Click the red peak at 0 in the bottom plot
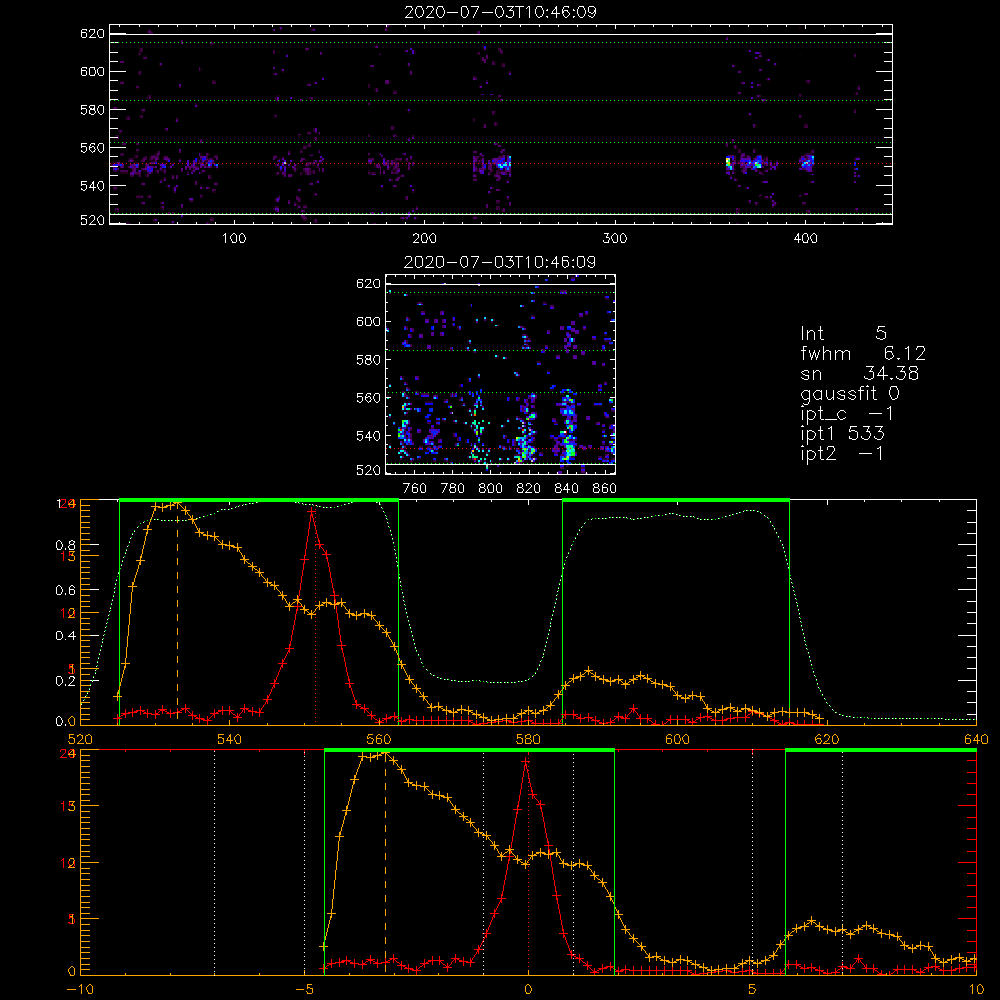This screenshot has height=1000, width=1000. coord(526,760)
